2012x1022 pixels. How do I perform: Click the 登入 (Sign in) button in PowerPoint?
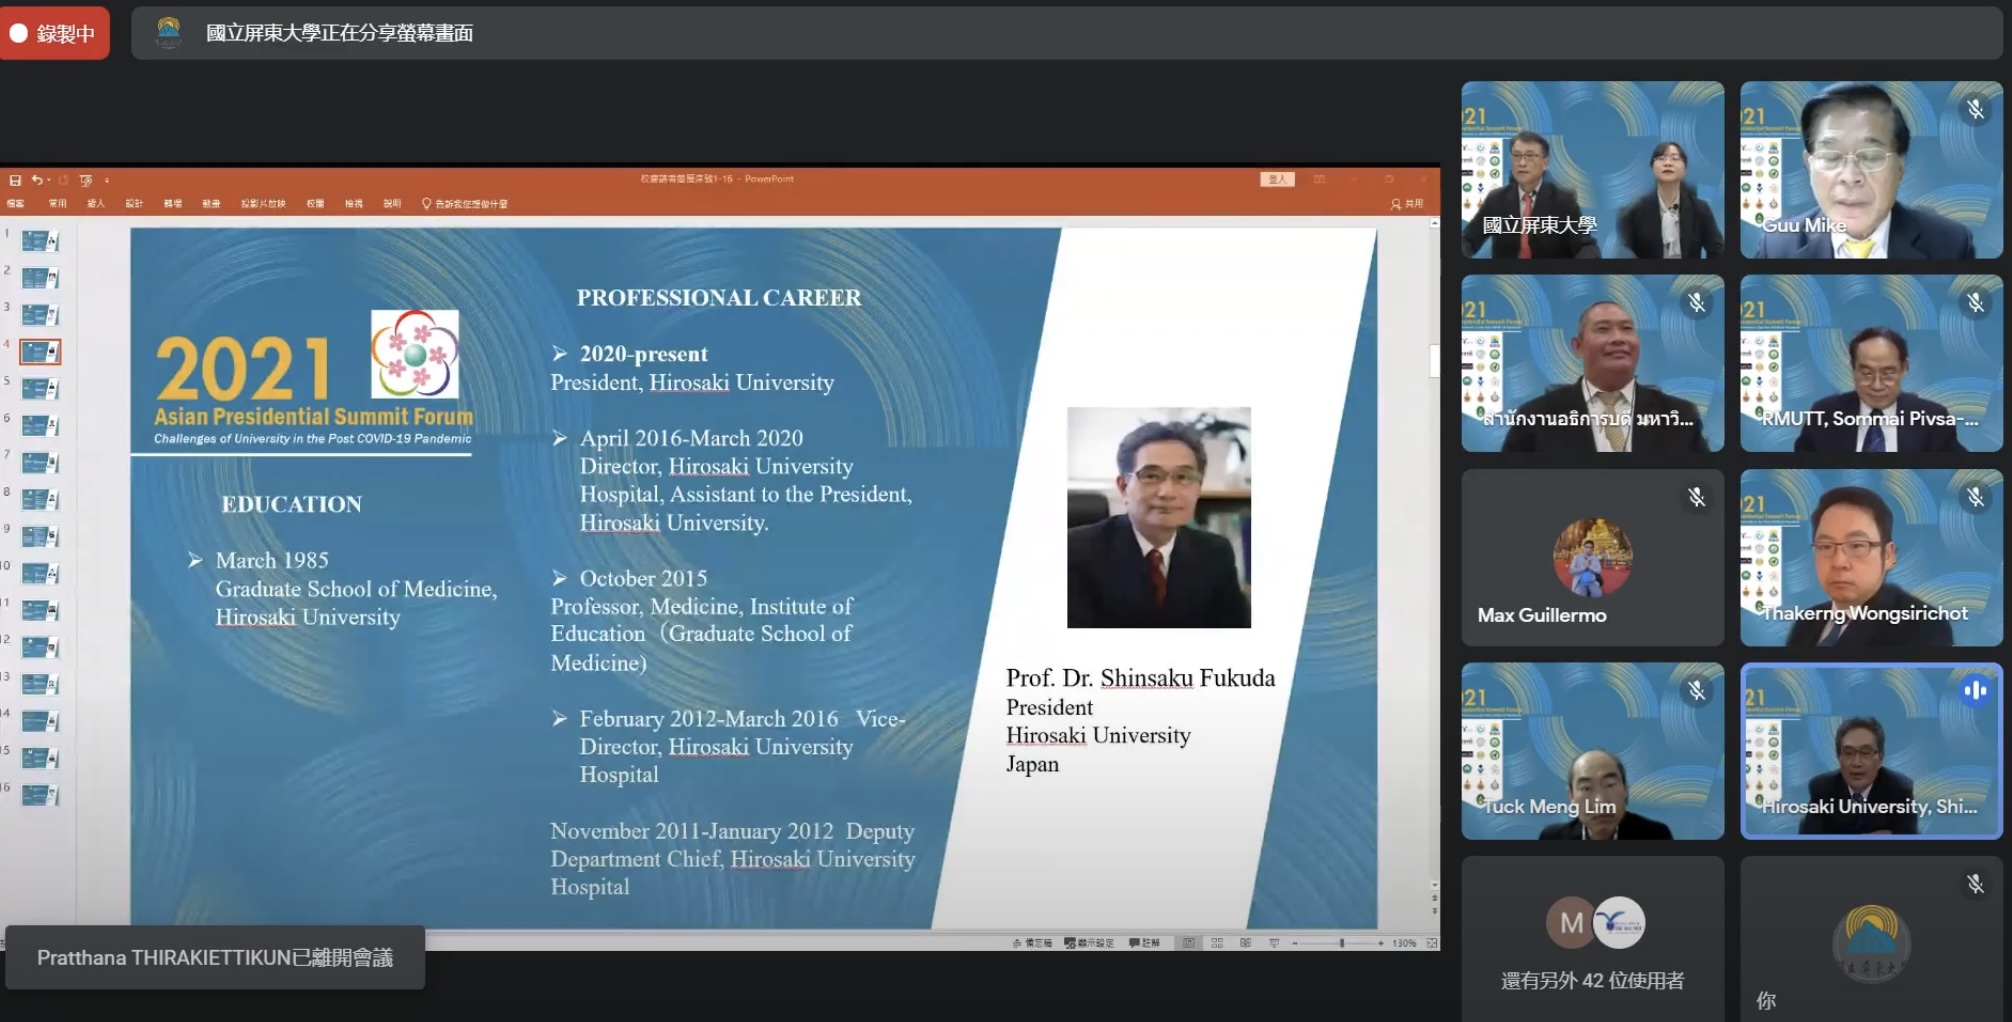1277,180
